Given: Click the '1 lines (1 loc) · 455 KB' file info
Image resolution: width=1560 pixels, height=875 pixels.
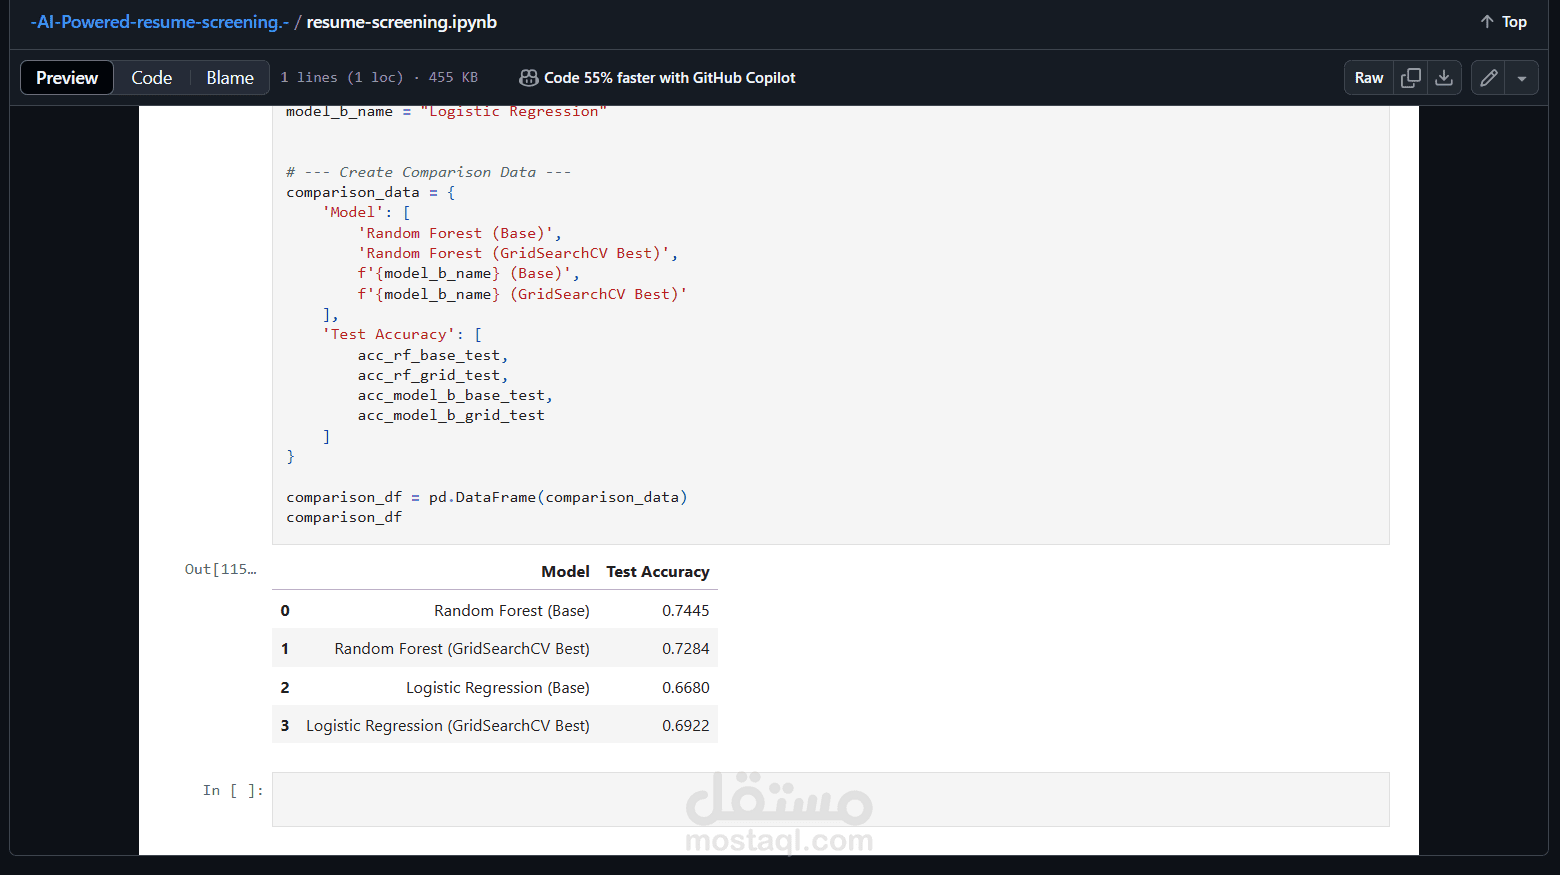Looking at the screenshot, I should [x=379, y=78].
